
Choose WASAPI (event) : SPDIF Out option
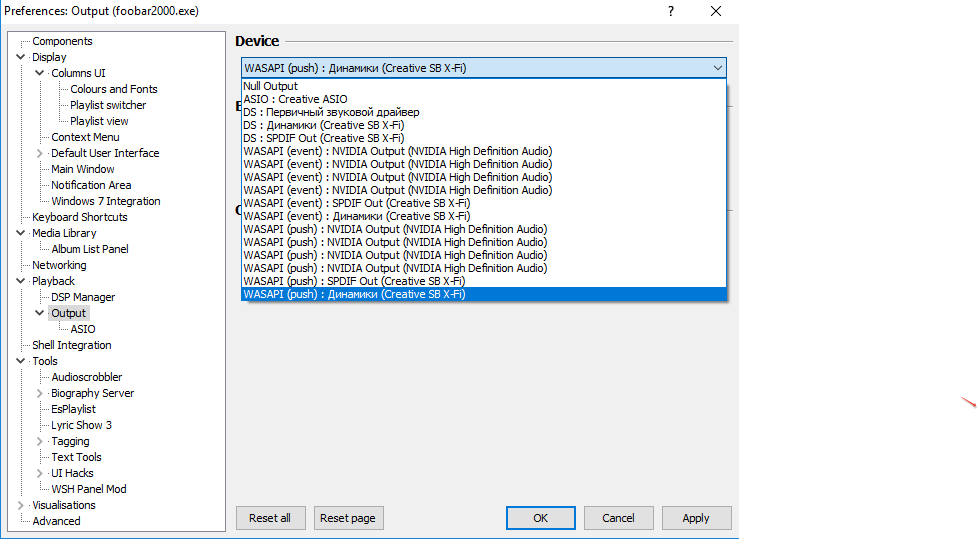pos(484,203)
